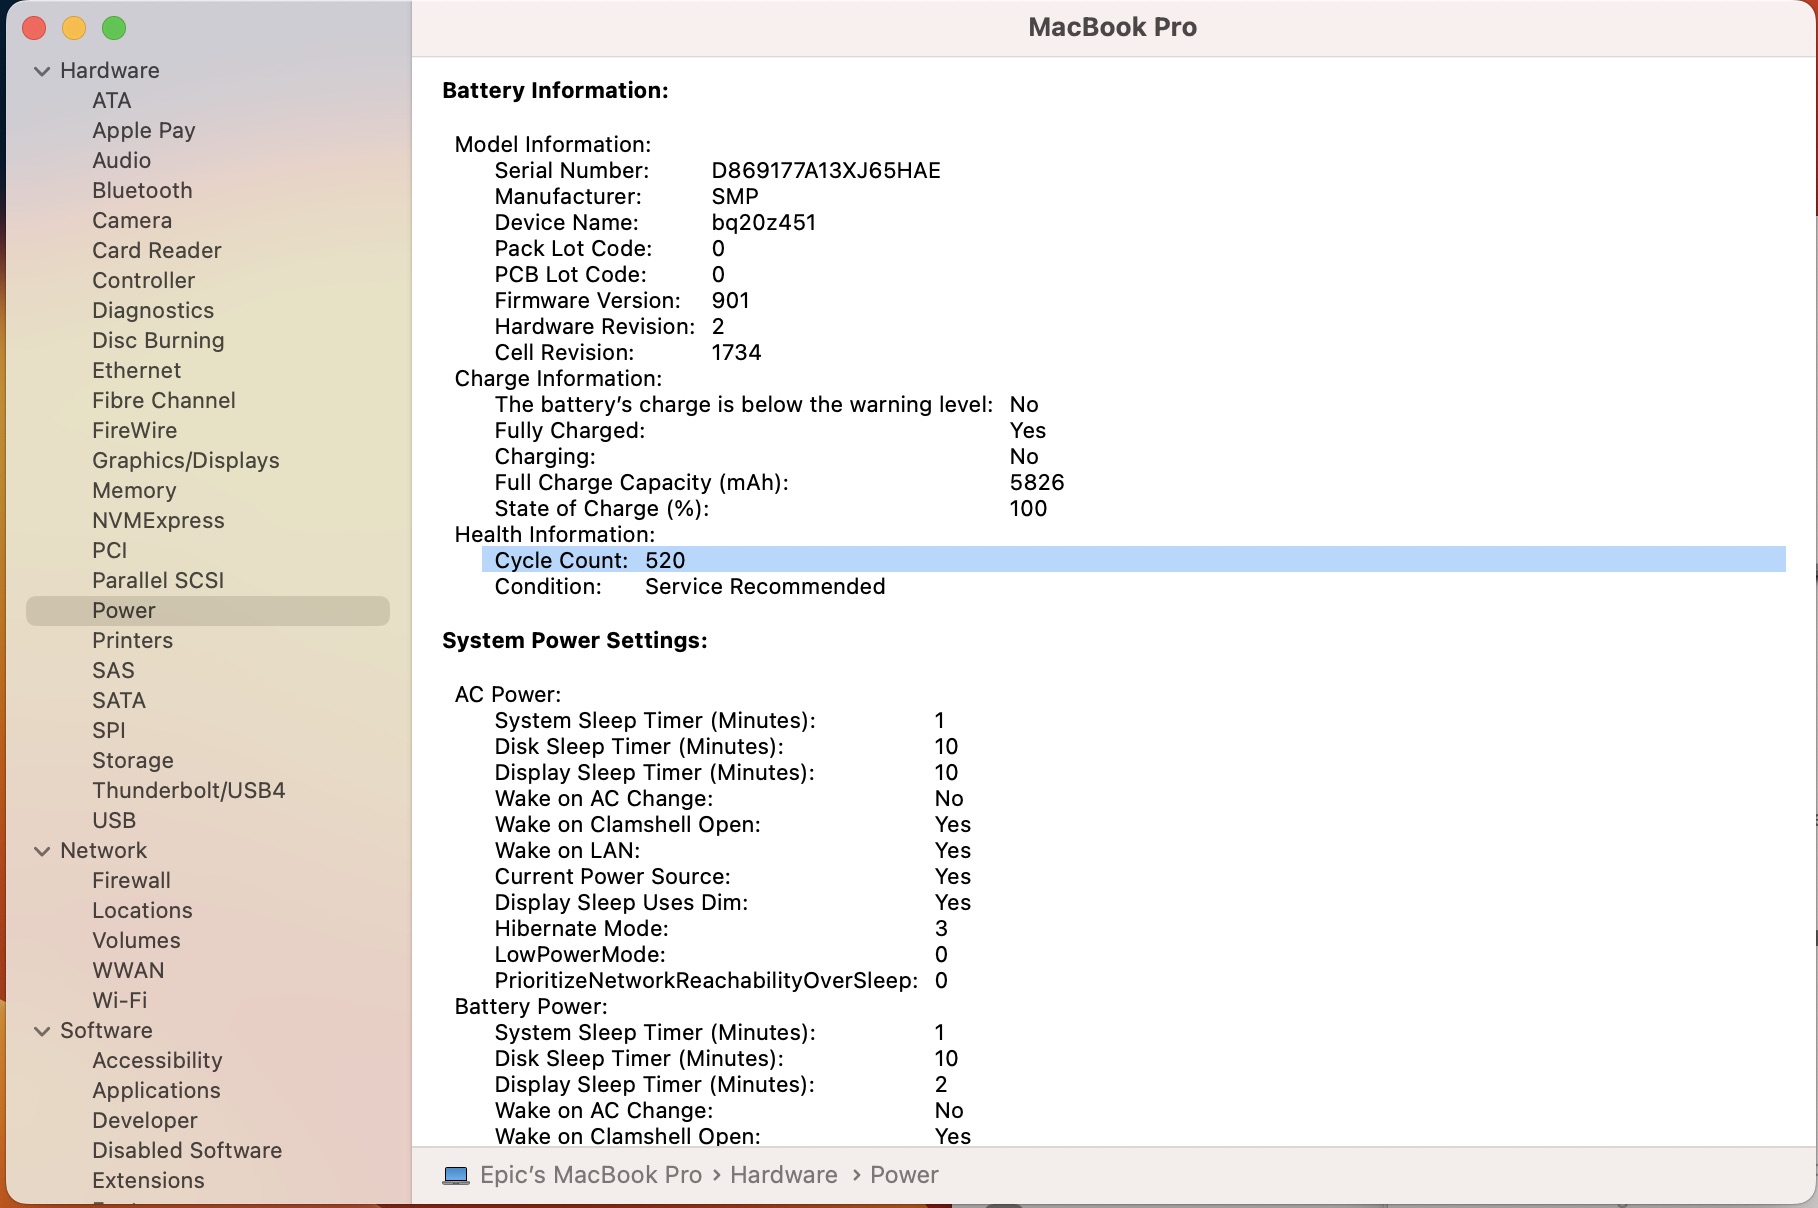Select the USB sidebar item
The height and width of the screenshot is (1208, 1818).
tap(113, 821)
